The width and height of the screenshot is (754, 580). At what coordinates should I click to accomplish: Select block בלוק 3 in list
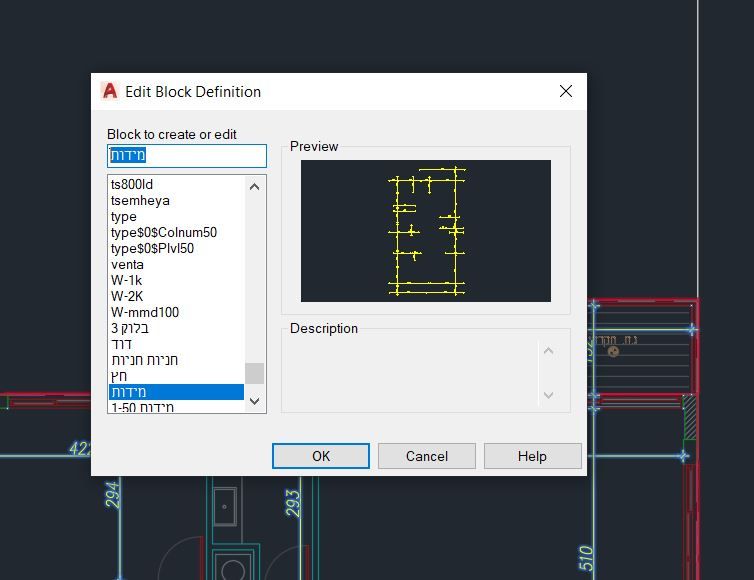pos(176,328)
